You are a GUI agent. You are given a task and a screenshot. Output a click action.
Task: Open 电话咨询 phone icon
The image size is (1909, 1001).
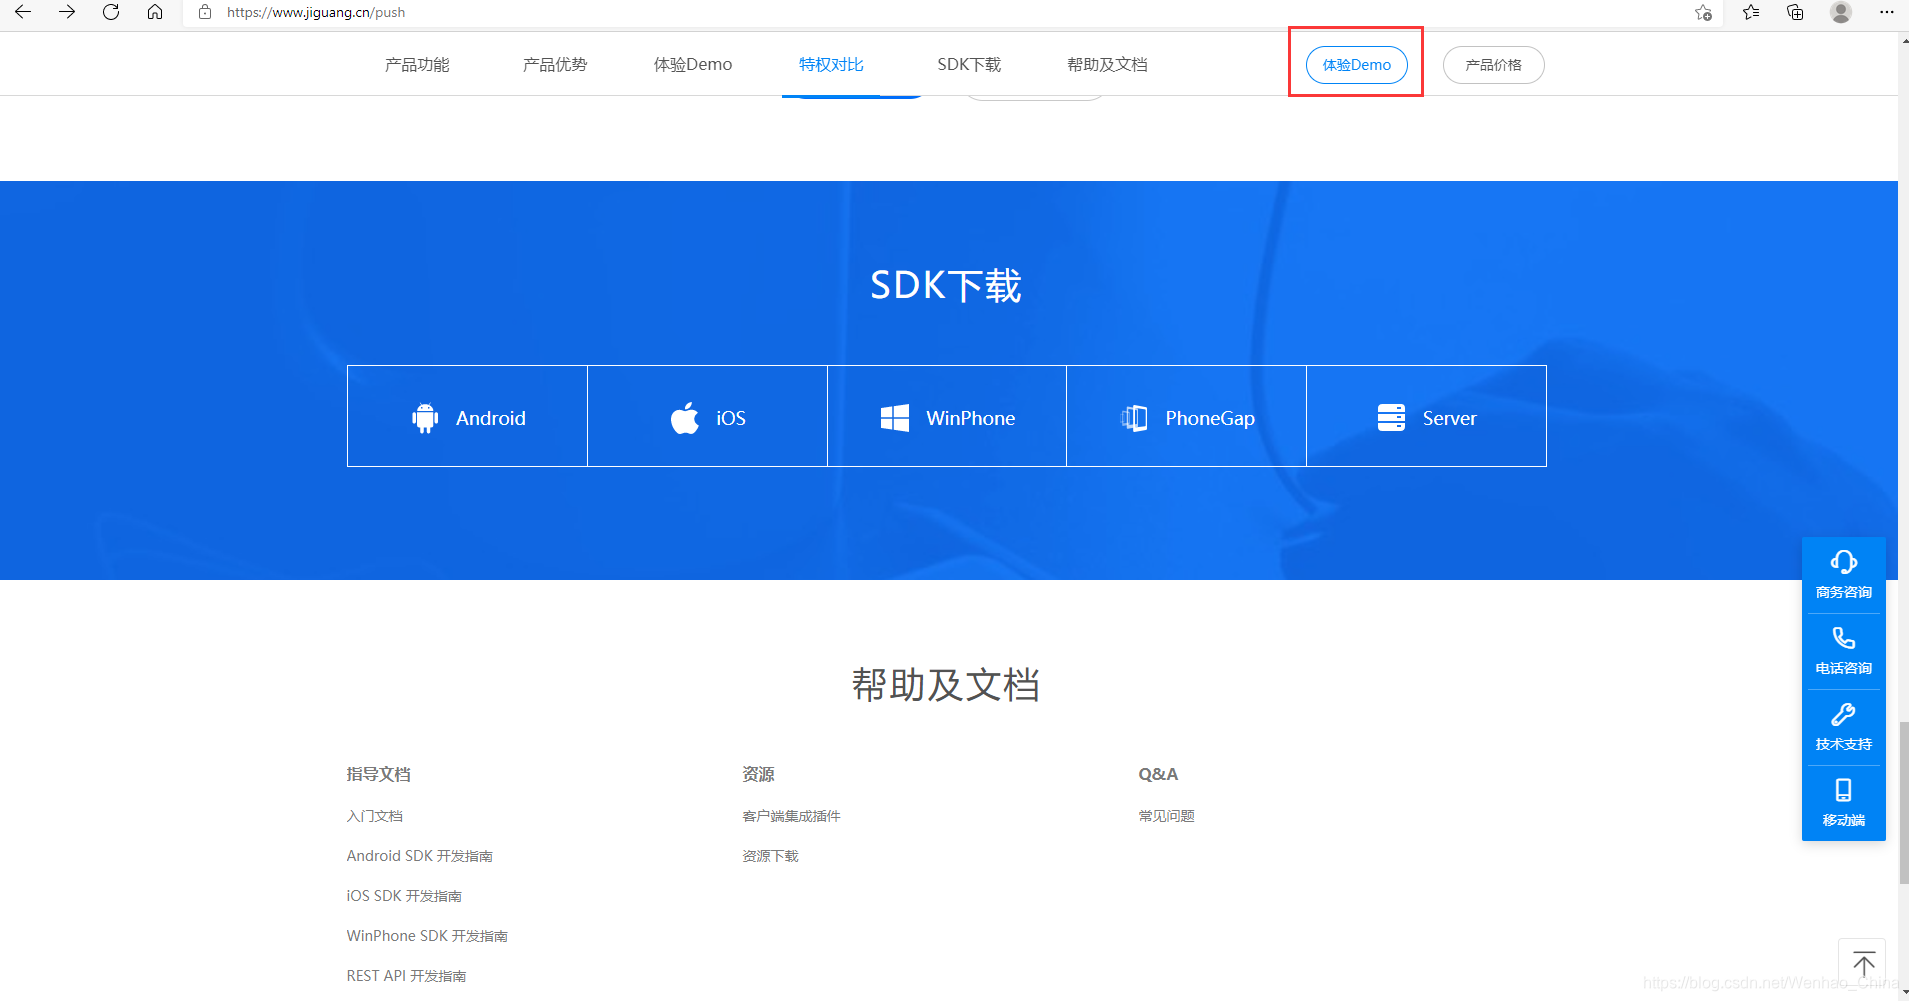coord(1844,638)
